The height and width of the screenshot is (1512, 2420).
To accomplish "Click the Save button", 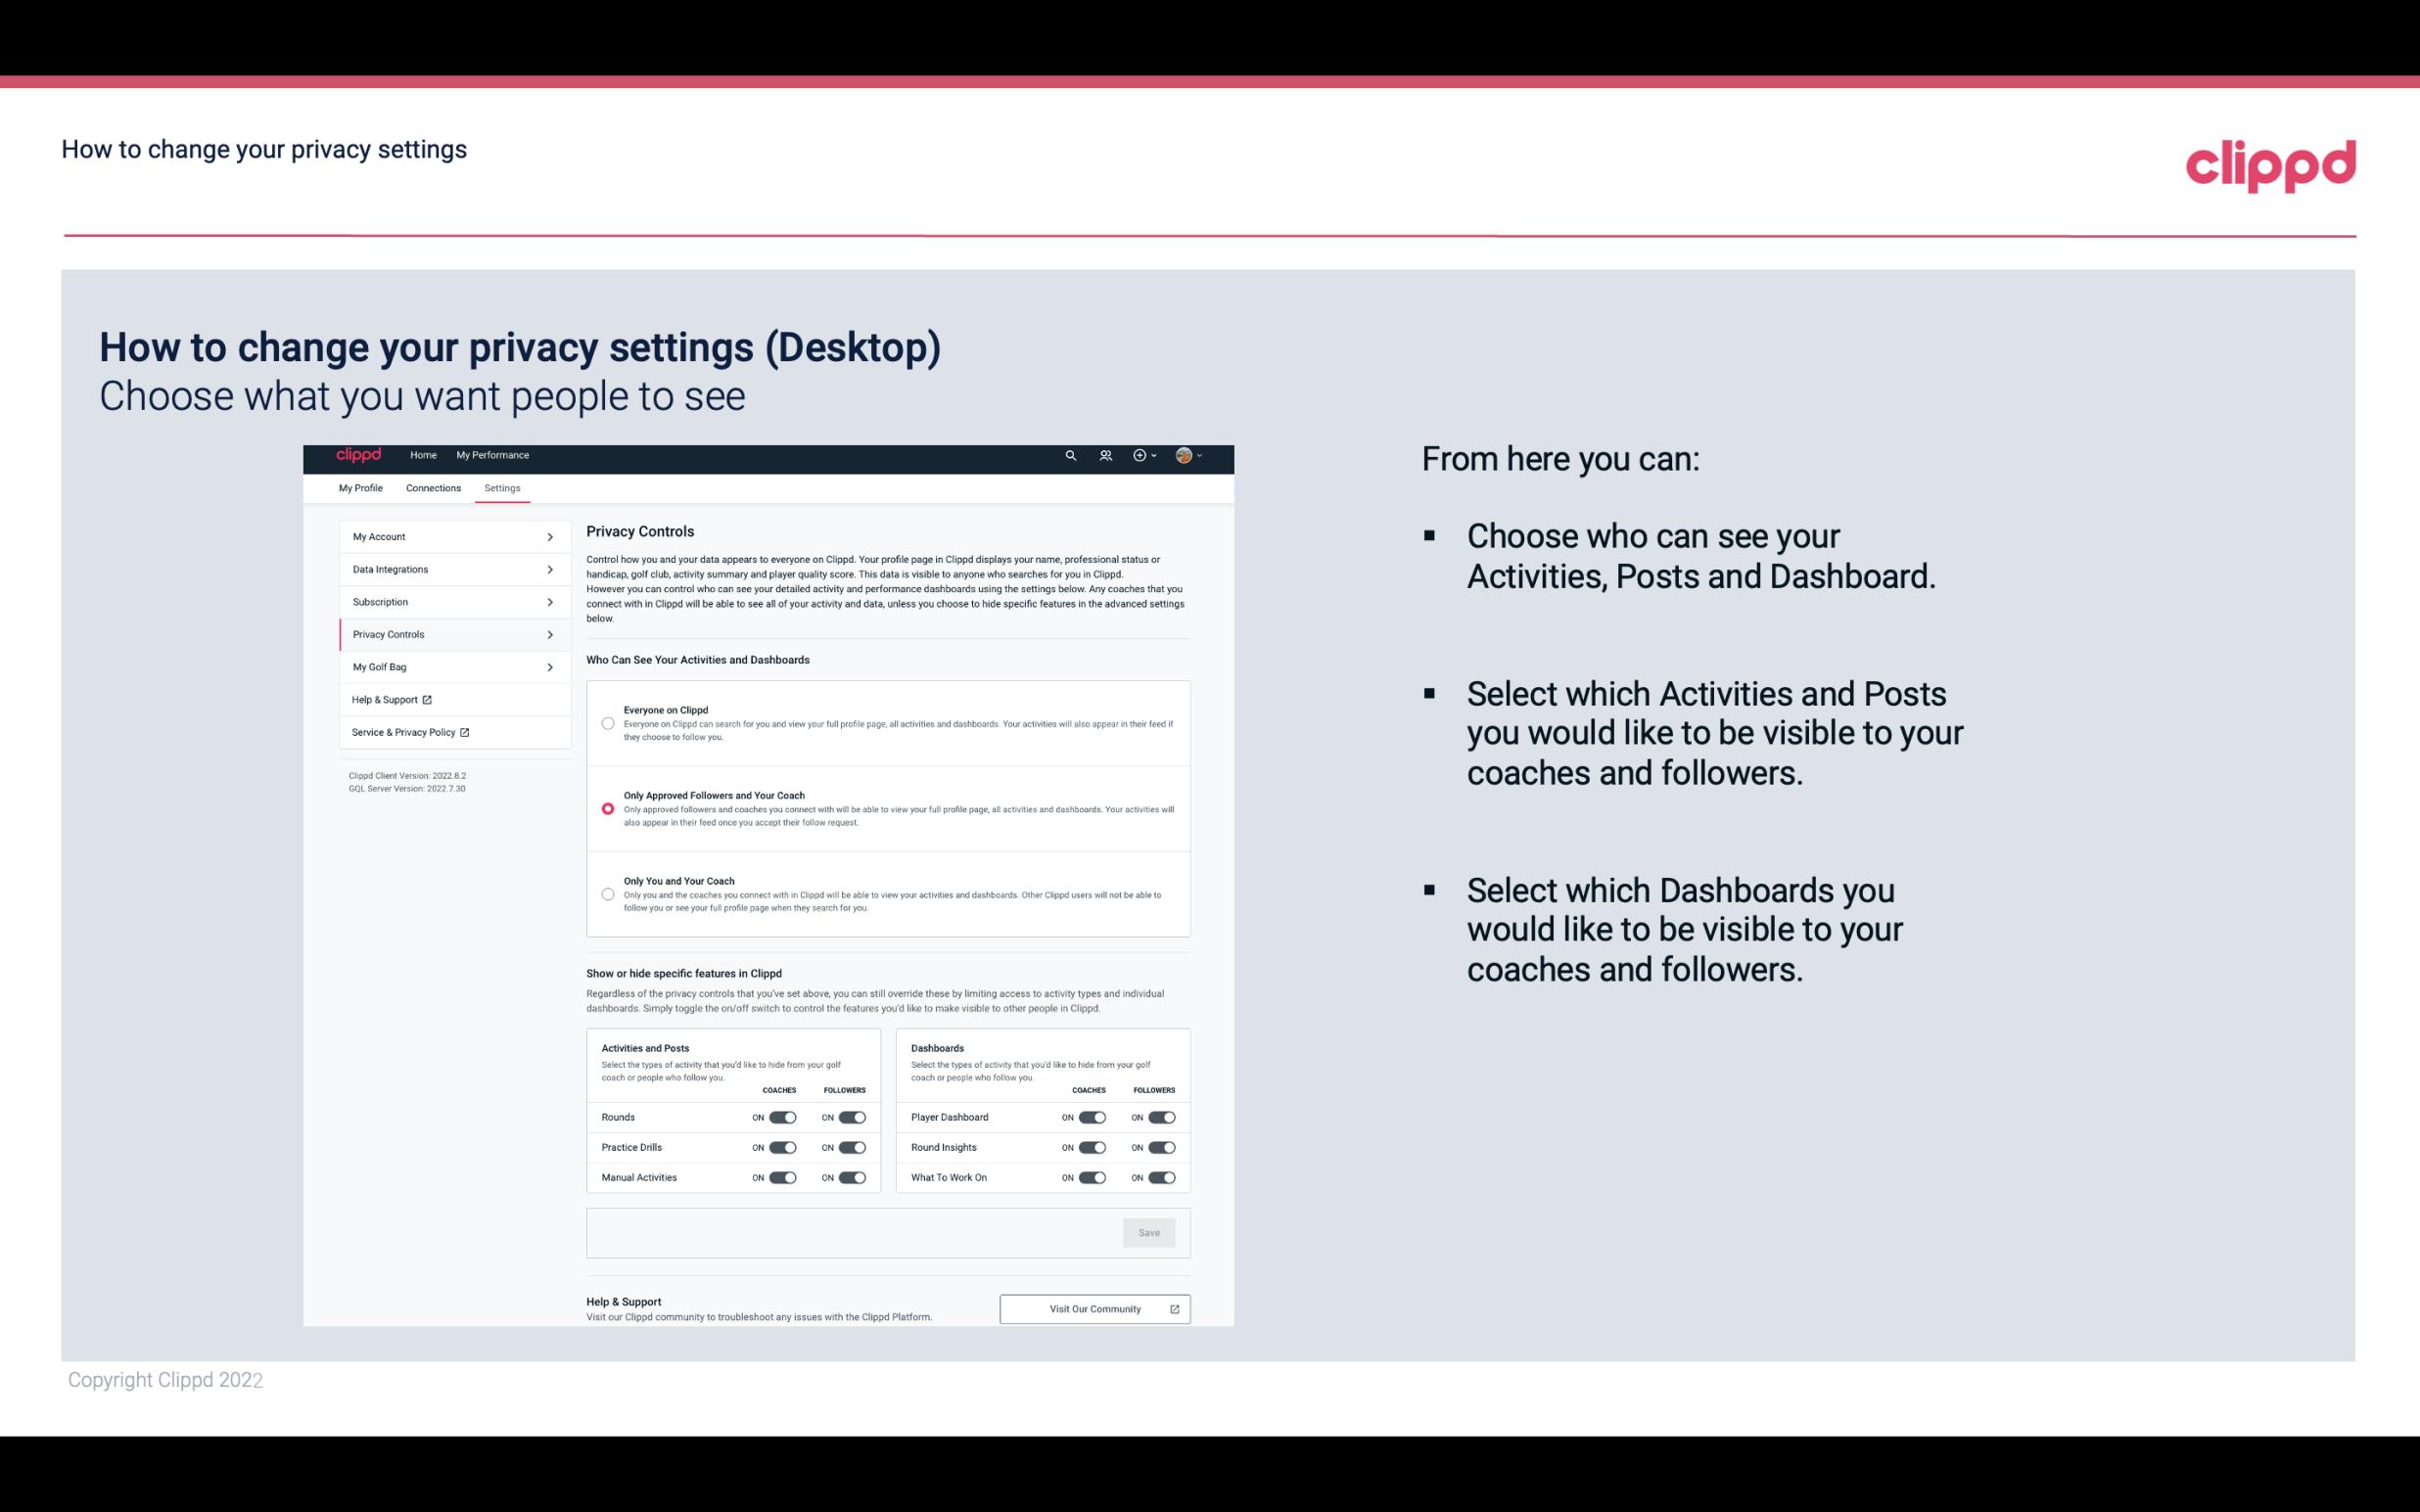I will 1150,1231.
